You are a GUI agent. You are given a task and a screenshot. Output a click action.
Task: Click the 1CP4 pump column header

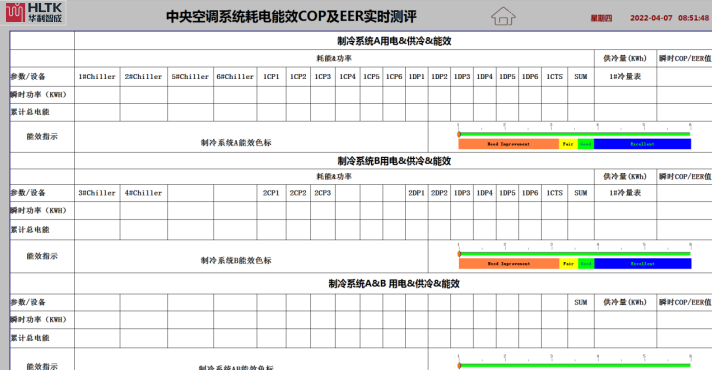tap(347, 77)
